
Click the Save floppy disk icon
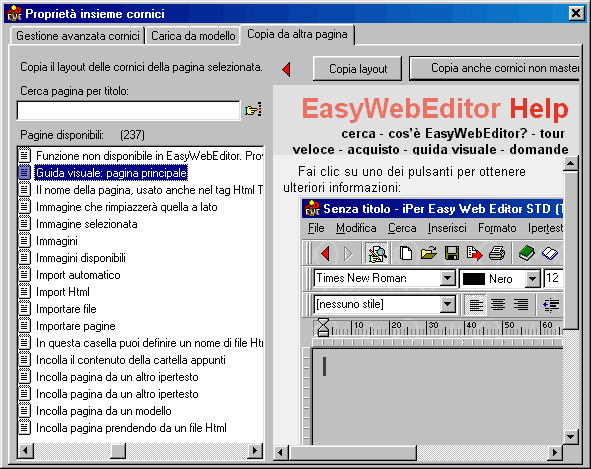(x=452, y=253)
